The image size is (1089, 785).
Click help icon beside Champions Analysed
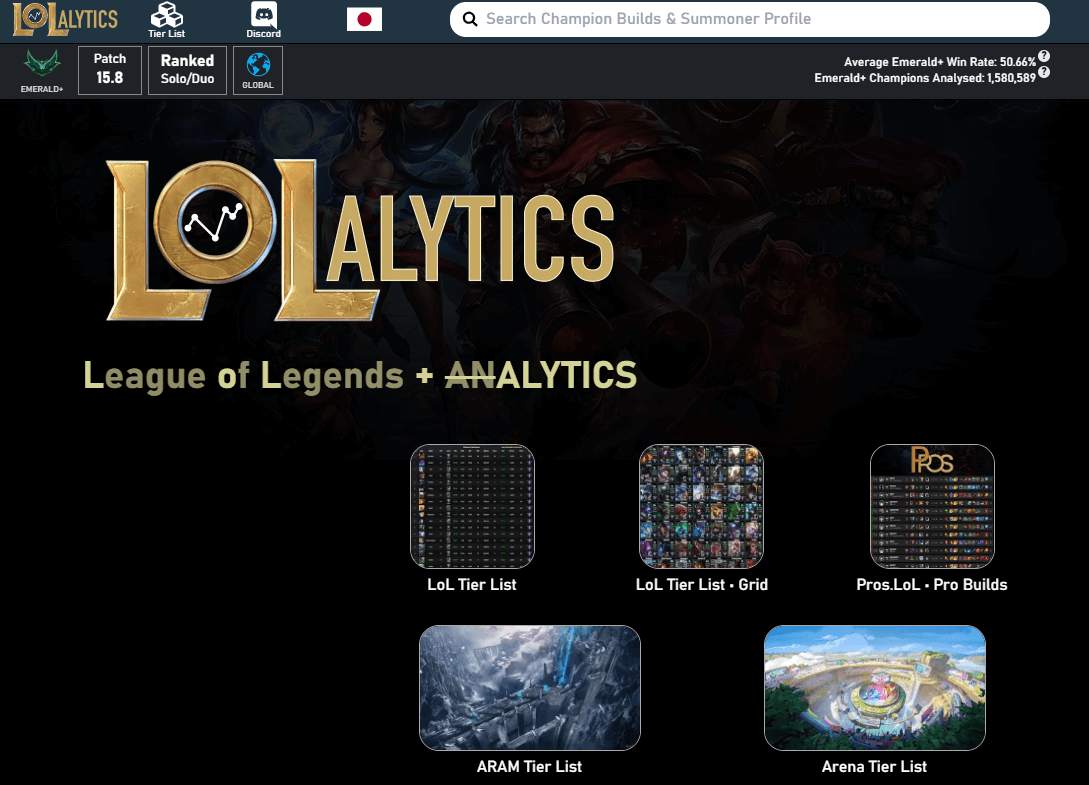1044,72
